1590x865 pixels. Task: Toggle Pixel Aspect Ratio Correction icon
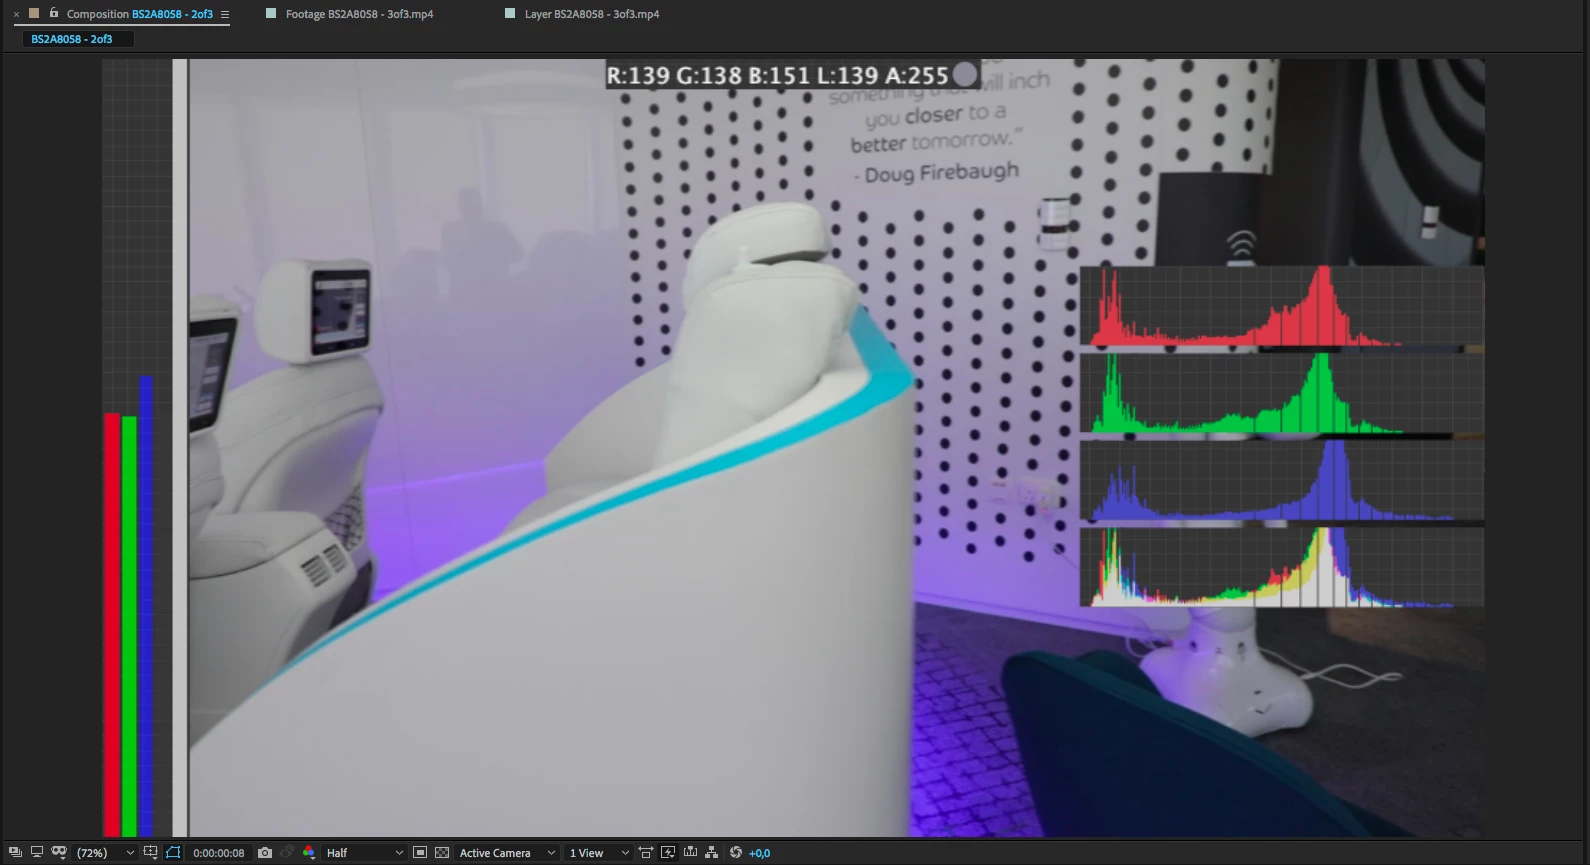[x=646, y=853]
